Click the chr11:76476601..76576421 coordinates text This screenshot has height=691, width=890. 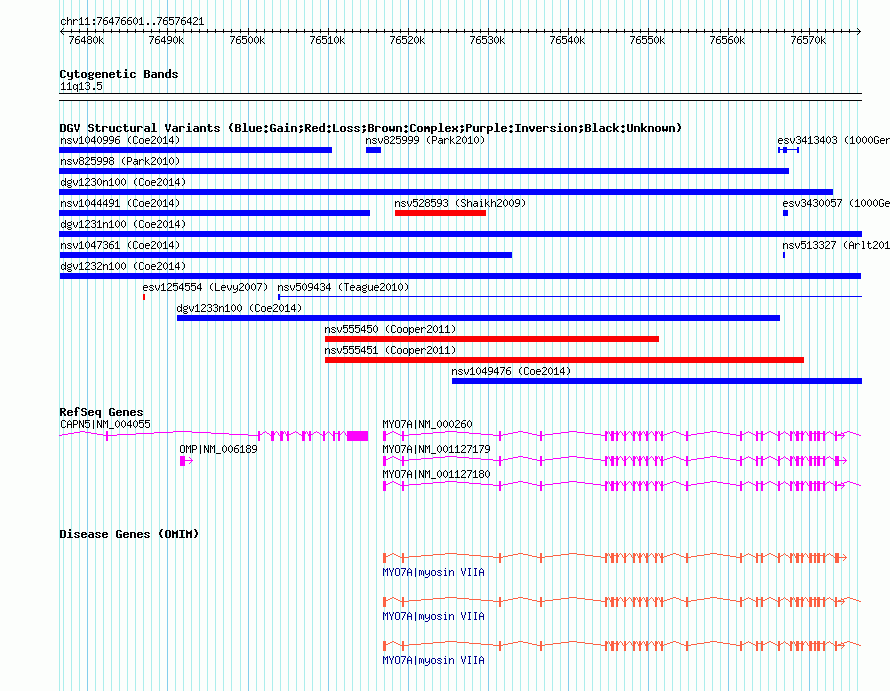tap(132, 22)
